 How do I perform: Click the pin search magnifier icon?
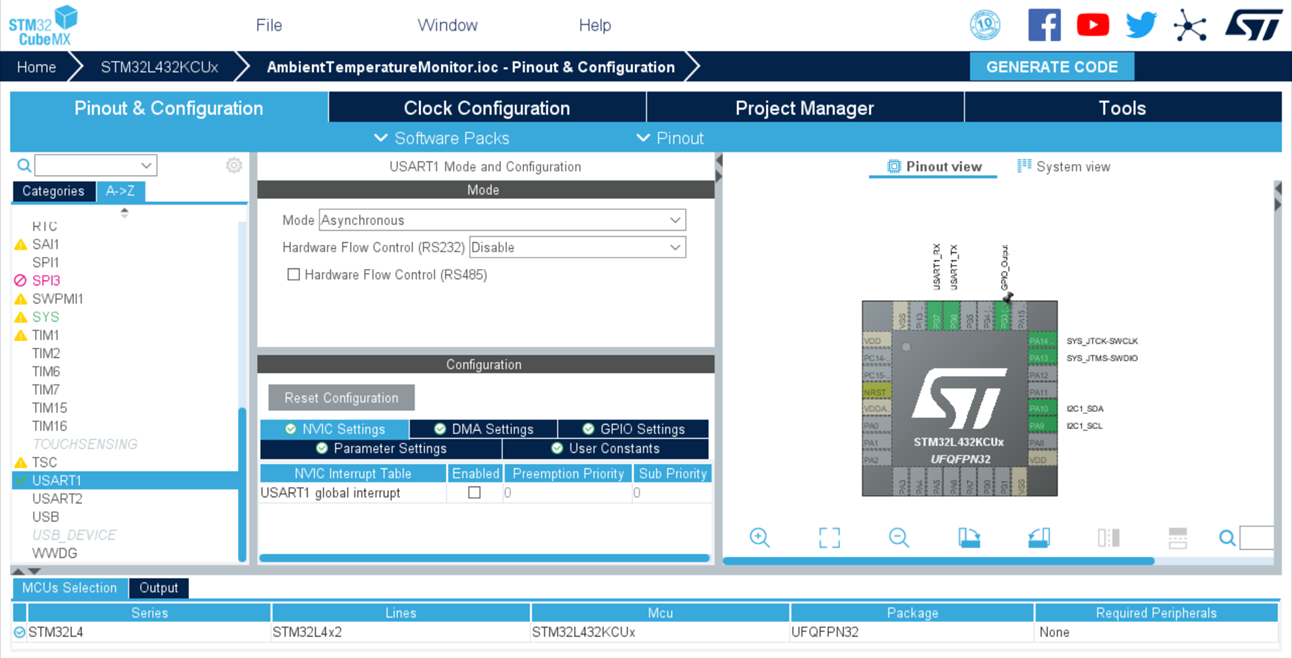[x=1227, y=538]
